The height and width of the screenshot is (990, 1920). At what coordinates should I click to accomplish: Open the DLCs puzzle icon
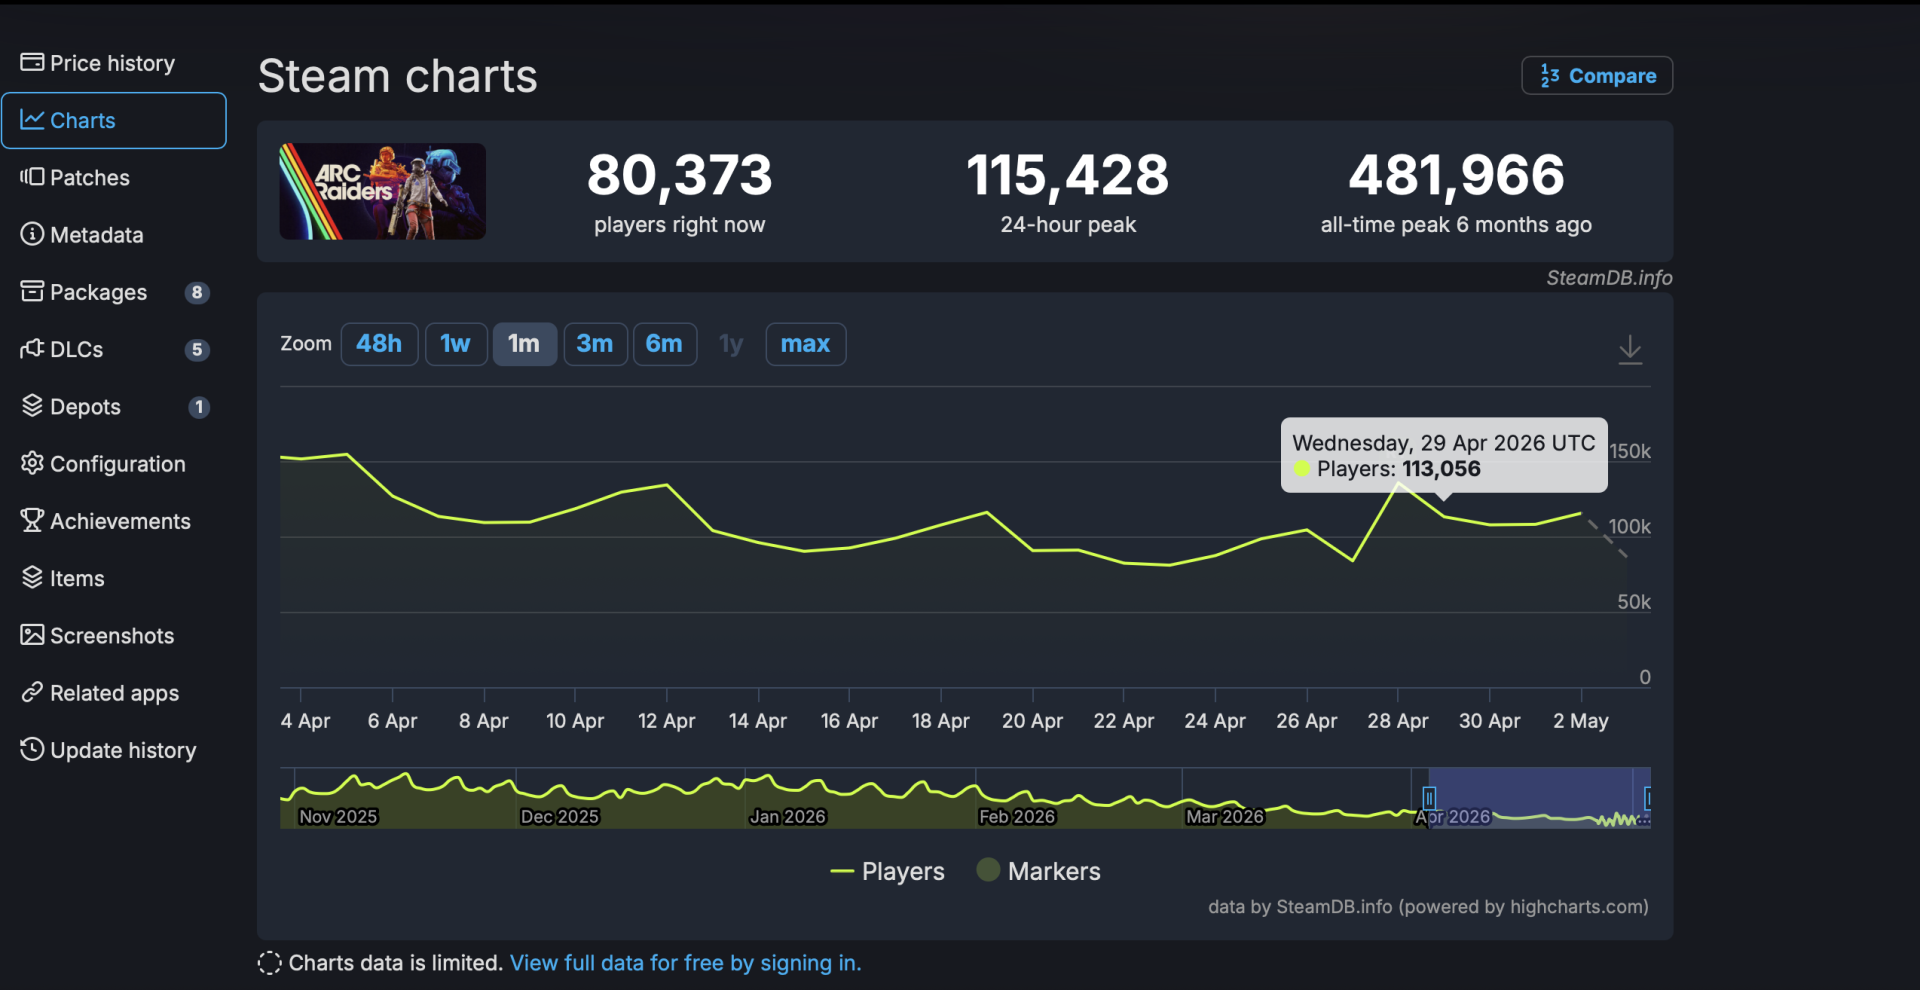(32, 349)
